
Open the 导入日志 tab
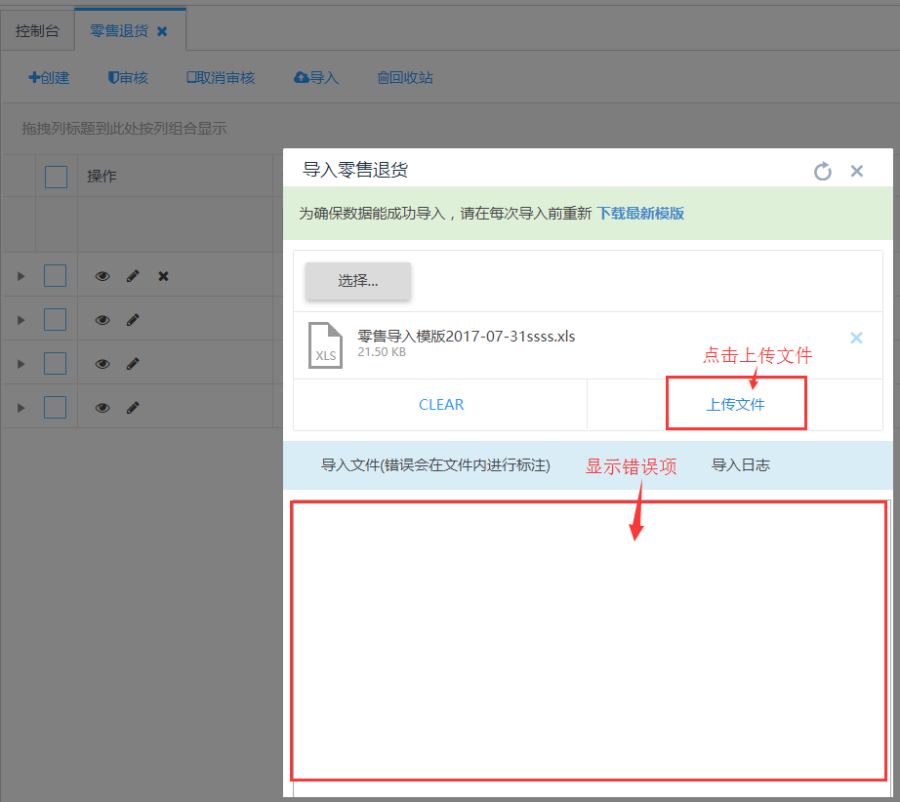740,465
